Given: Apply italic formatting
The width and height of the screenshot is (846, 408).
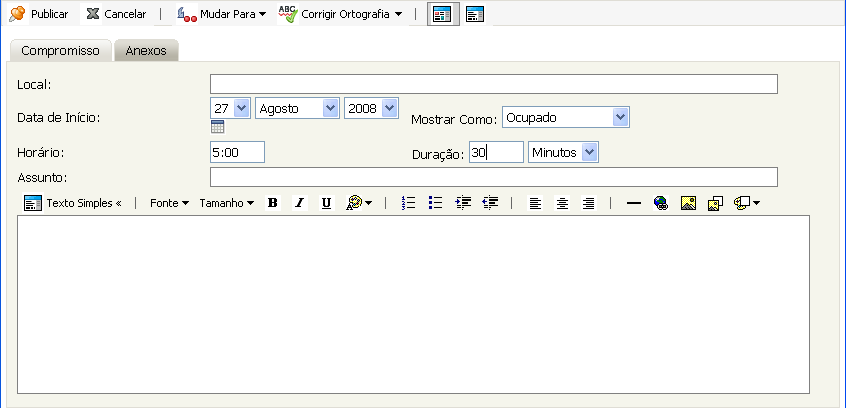Looking at the screenshot, I should point(298,203).
